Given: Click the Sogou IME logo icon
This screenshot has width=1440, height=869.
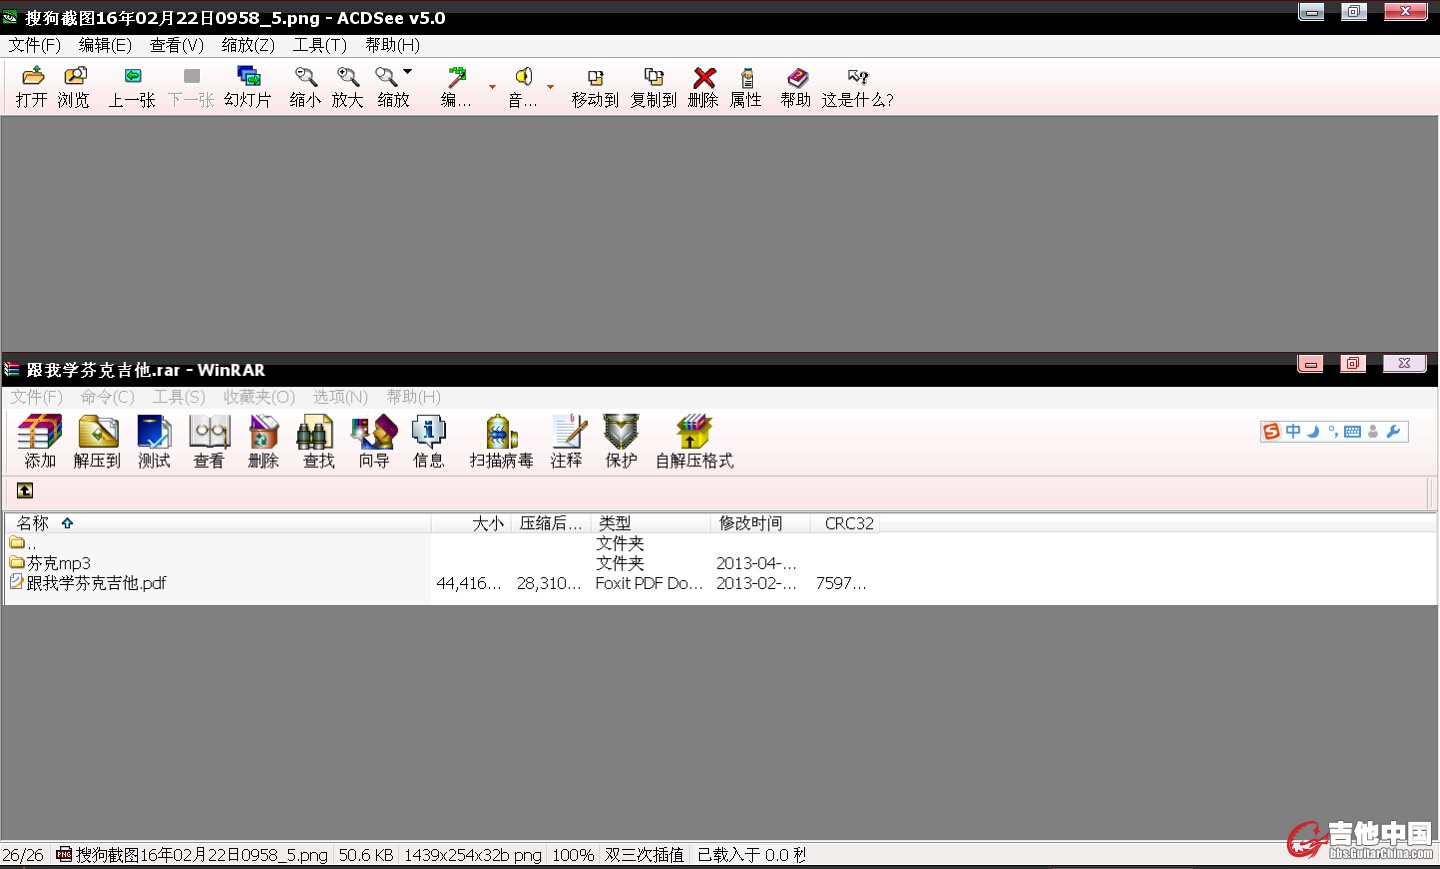Looking at the screenshot, I should (x=1272, y=431).
